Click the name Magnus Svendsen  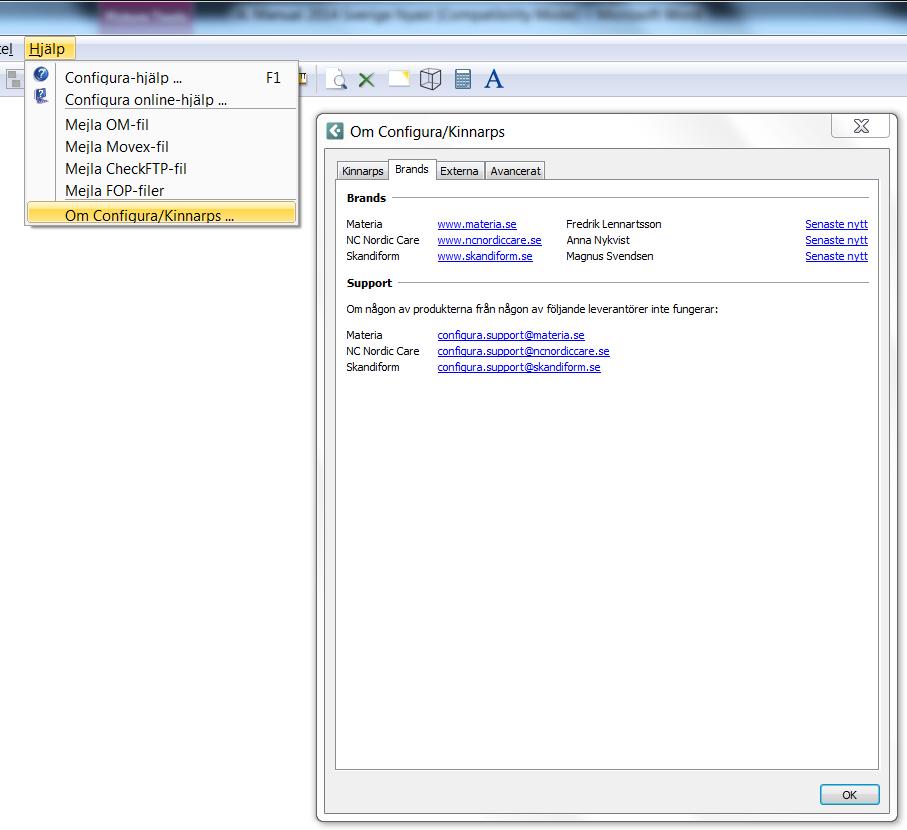tap(610, 256)
